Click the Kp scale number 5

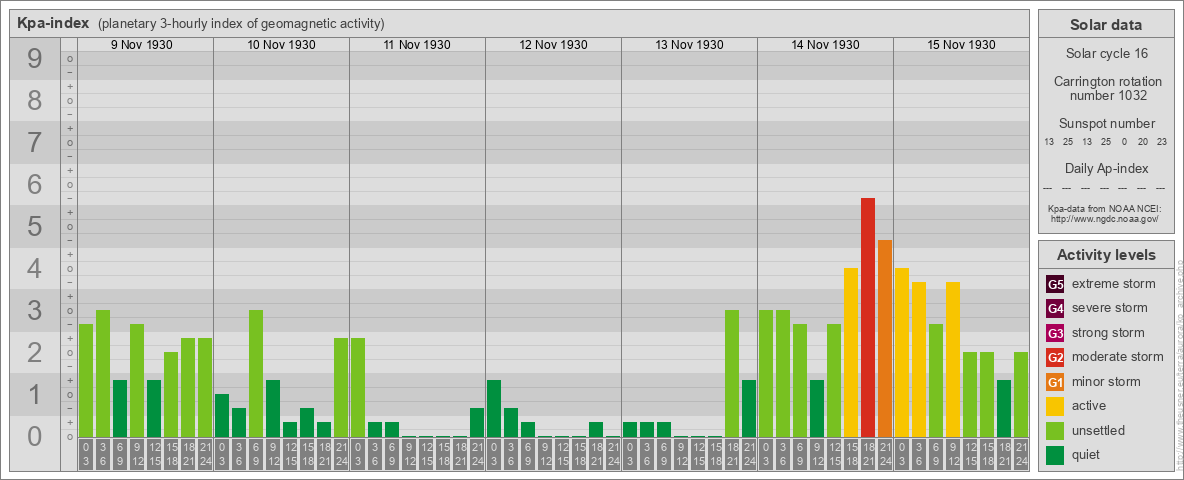pyautogui.click(x=35, y=226)
